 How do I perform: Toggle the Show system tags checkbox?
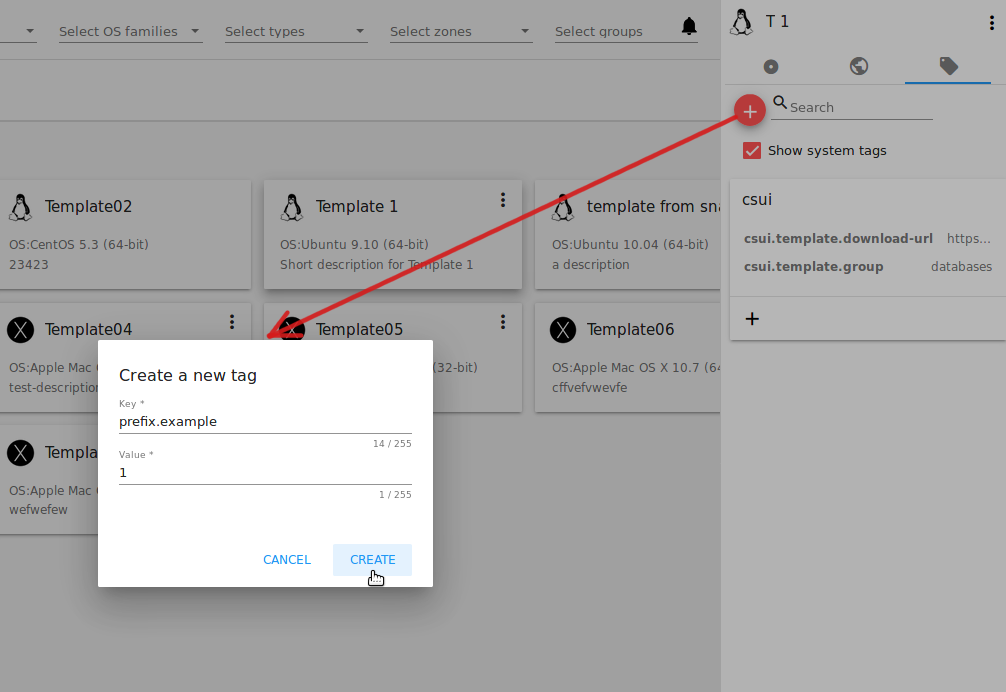pyautogui.click(x=752, y=151)
